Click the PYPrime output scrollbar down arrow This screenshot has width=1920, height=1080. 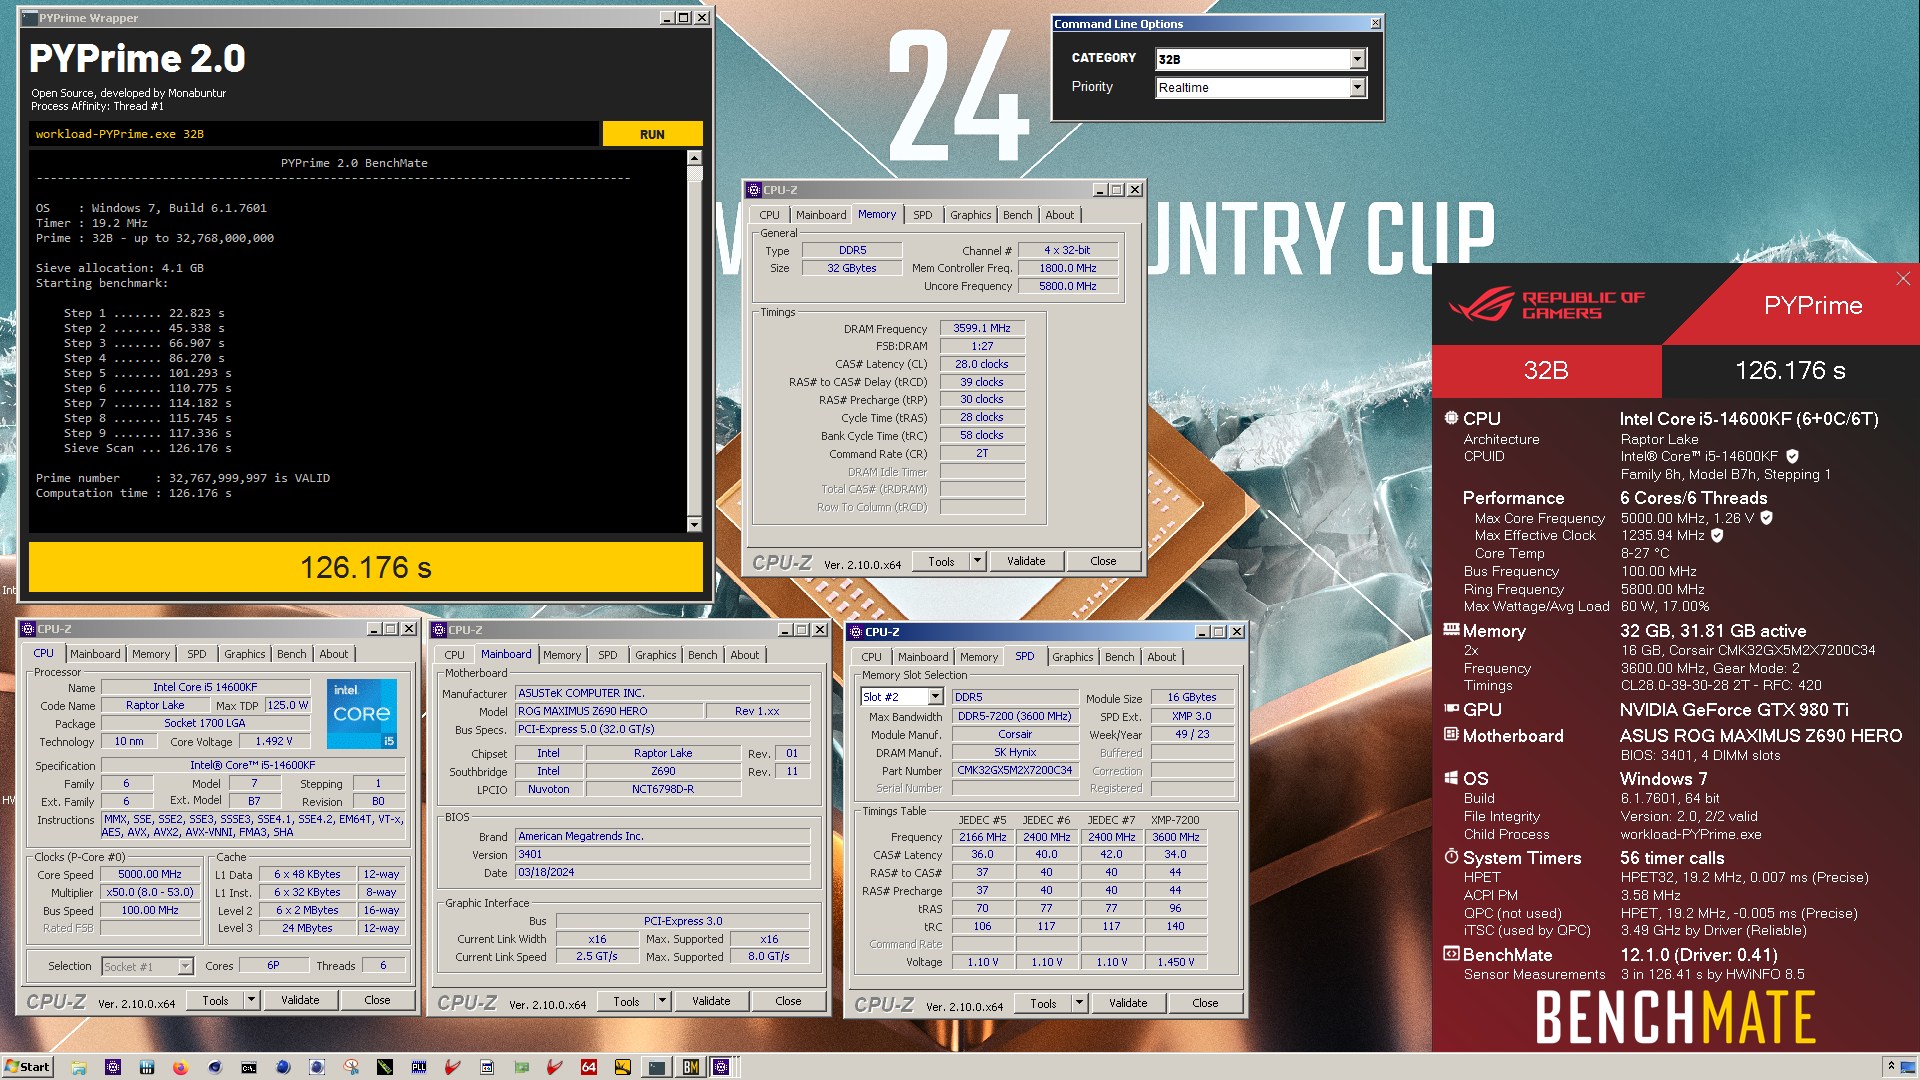(x=694, y=524)
